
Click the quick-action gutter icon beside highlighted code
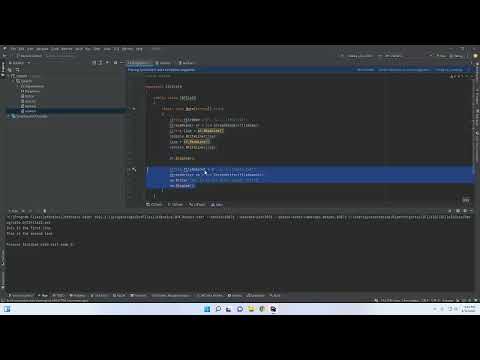tap(134, 170)
